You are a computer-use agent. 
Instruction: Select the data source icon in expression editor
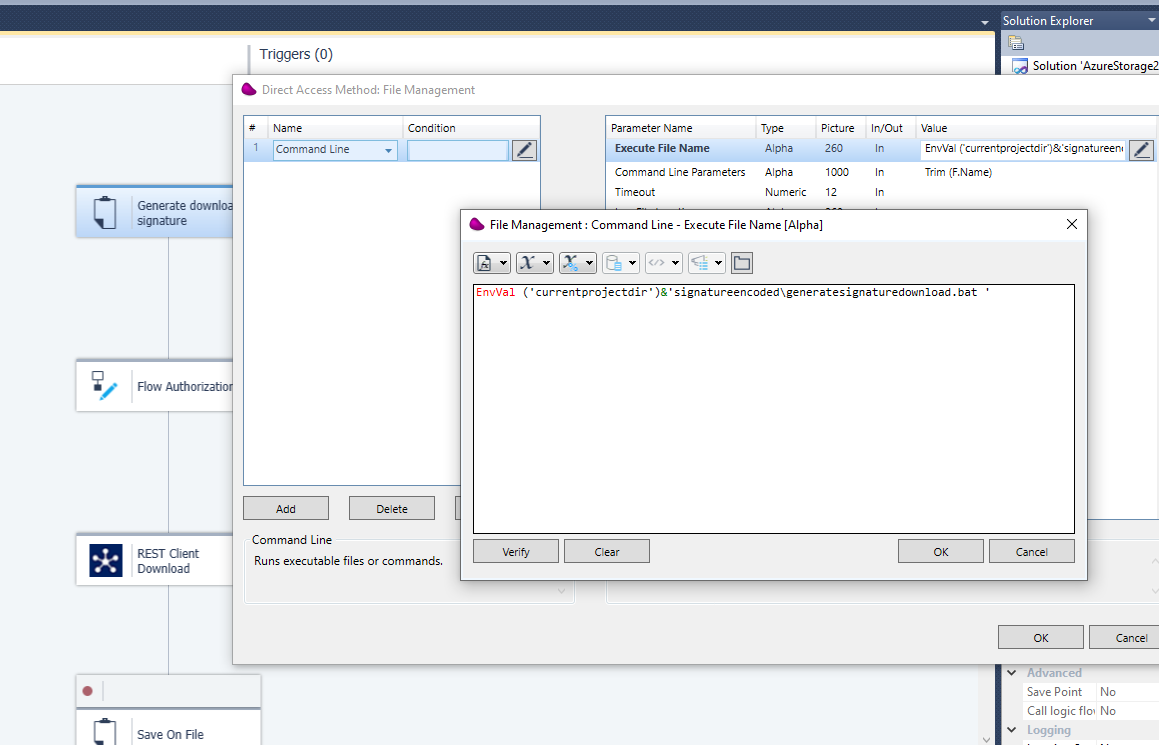point(615,262)
